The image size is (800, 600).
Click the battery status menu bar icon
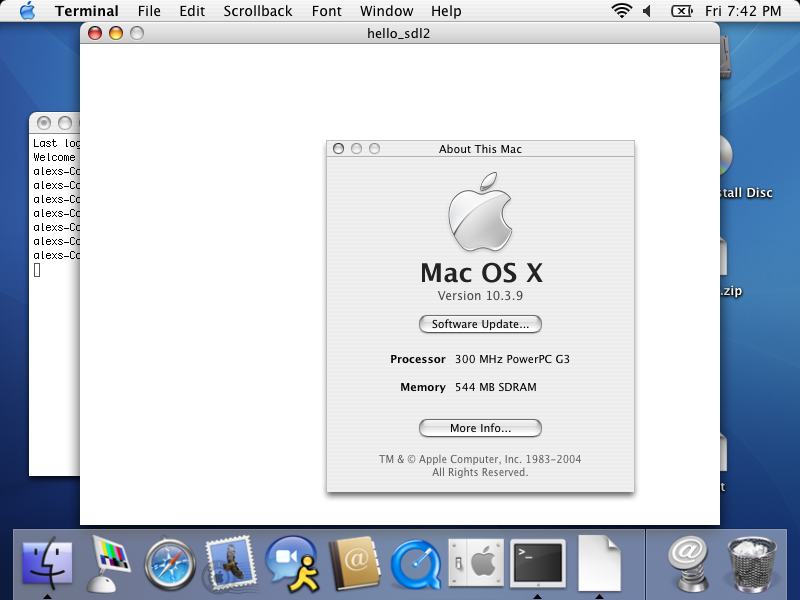point(682,11)
